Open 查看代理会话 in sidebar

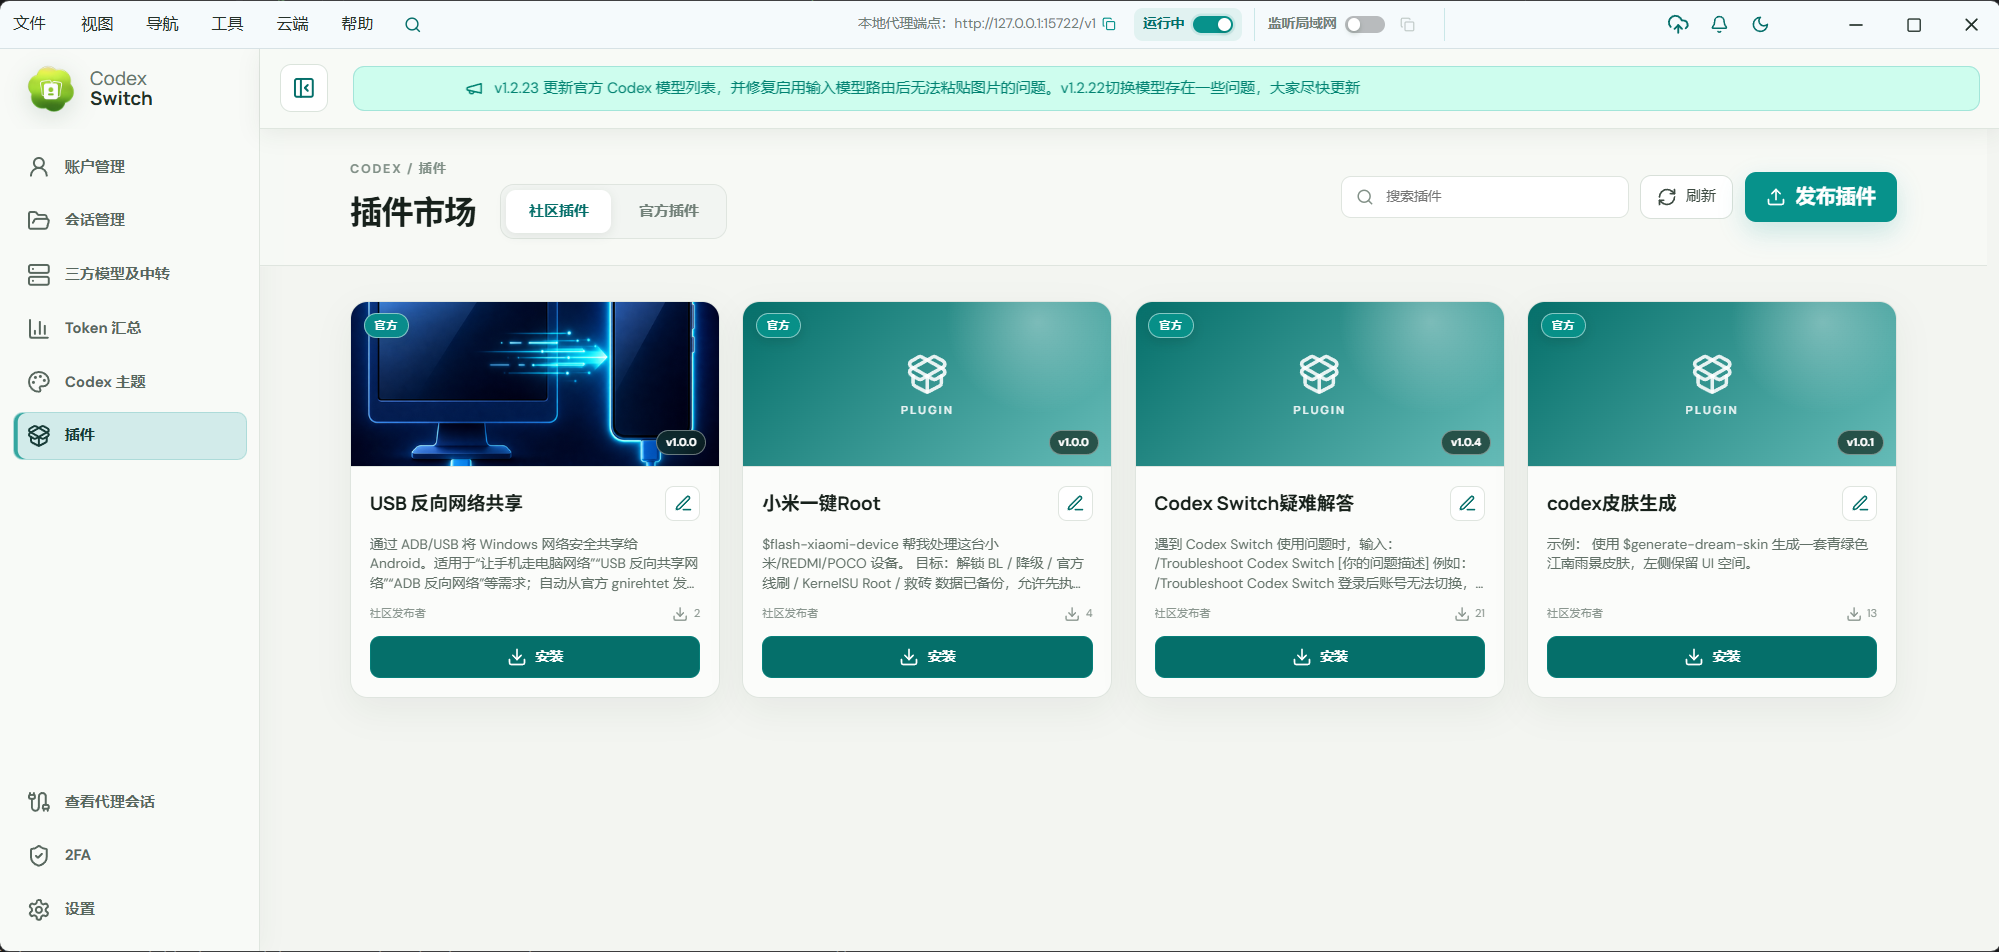[x=130, y=802]
